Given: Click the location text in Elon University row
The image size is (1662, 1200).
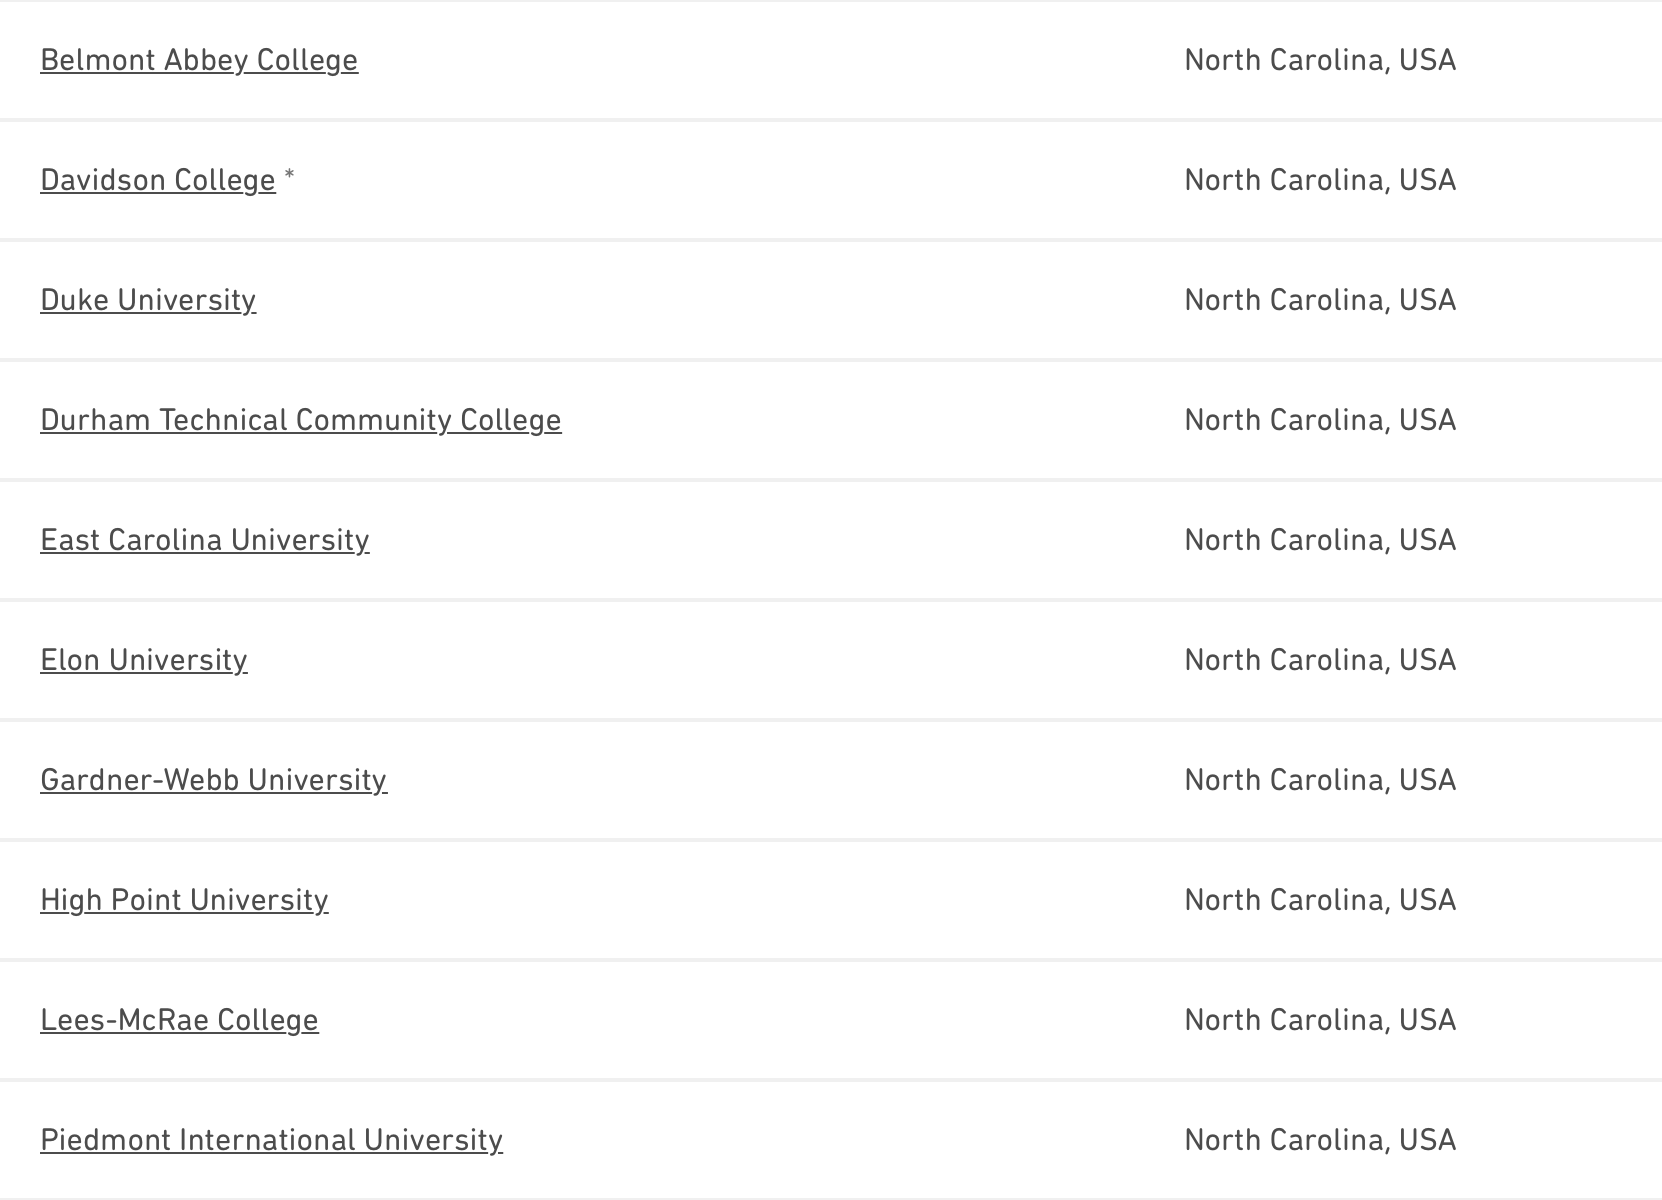Looking at the screenshot, I should tap(1320, 660).
